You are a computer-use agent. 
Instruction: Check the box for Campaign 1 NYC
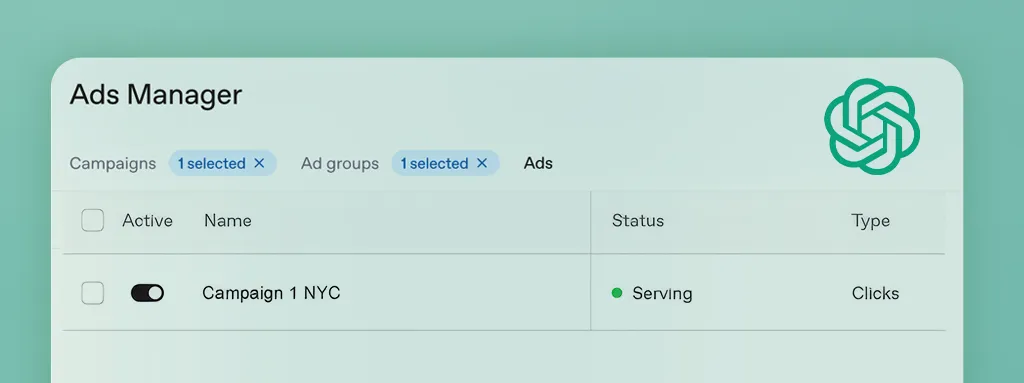pos(93,293)
